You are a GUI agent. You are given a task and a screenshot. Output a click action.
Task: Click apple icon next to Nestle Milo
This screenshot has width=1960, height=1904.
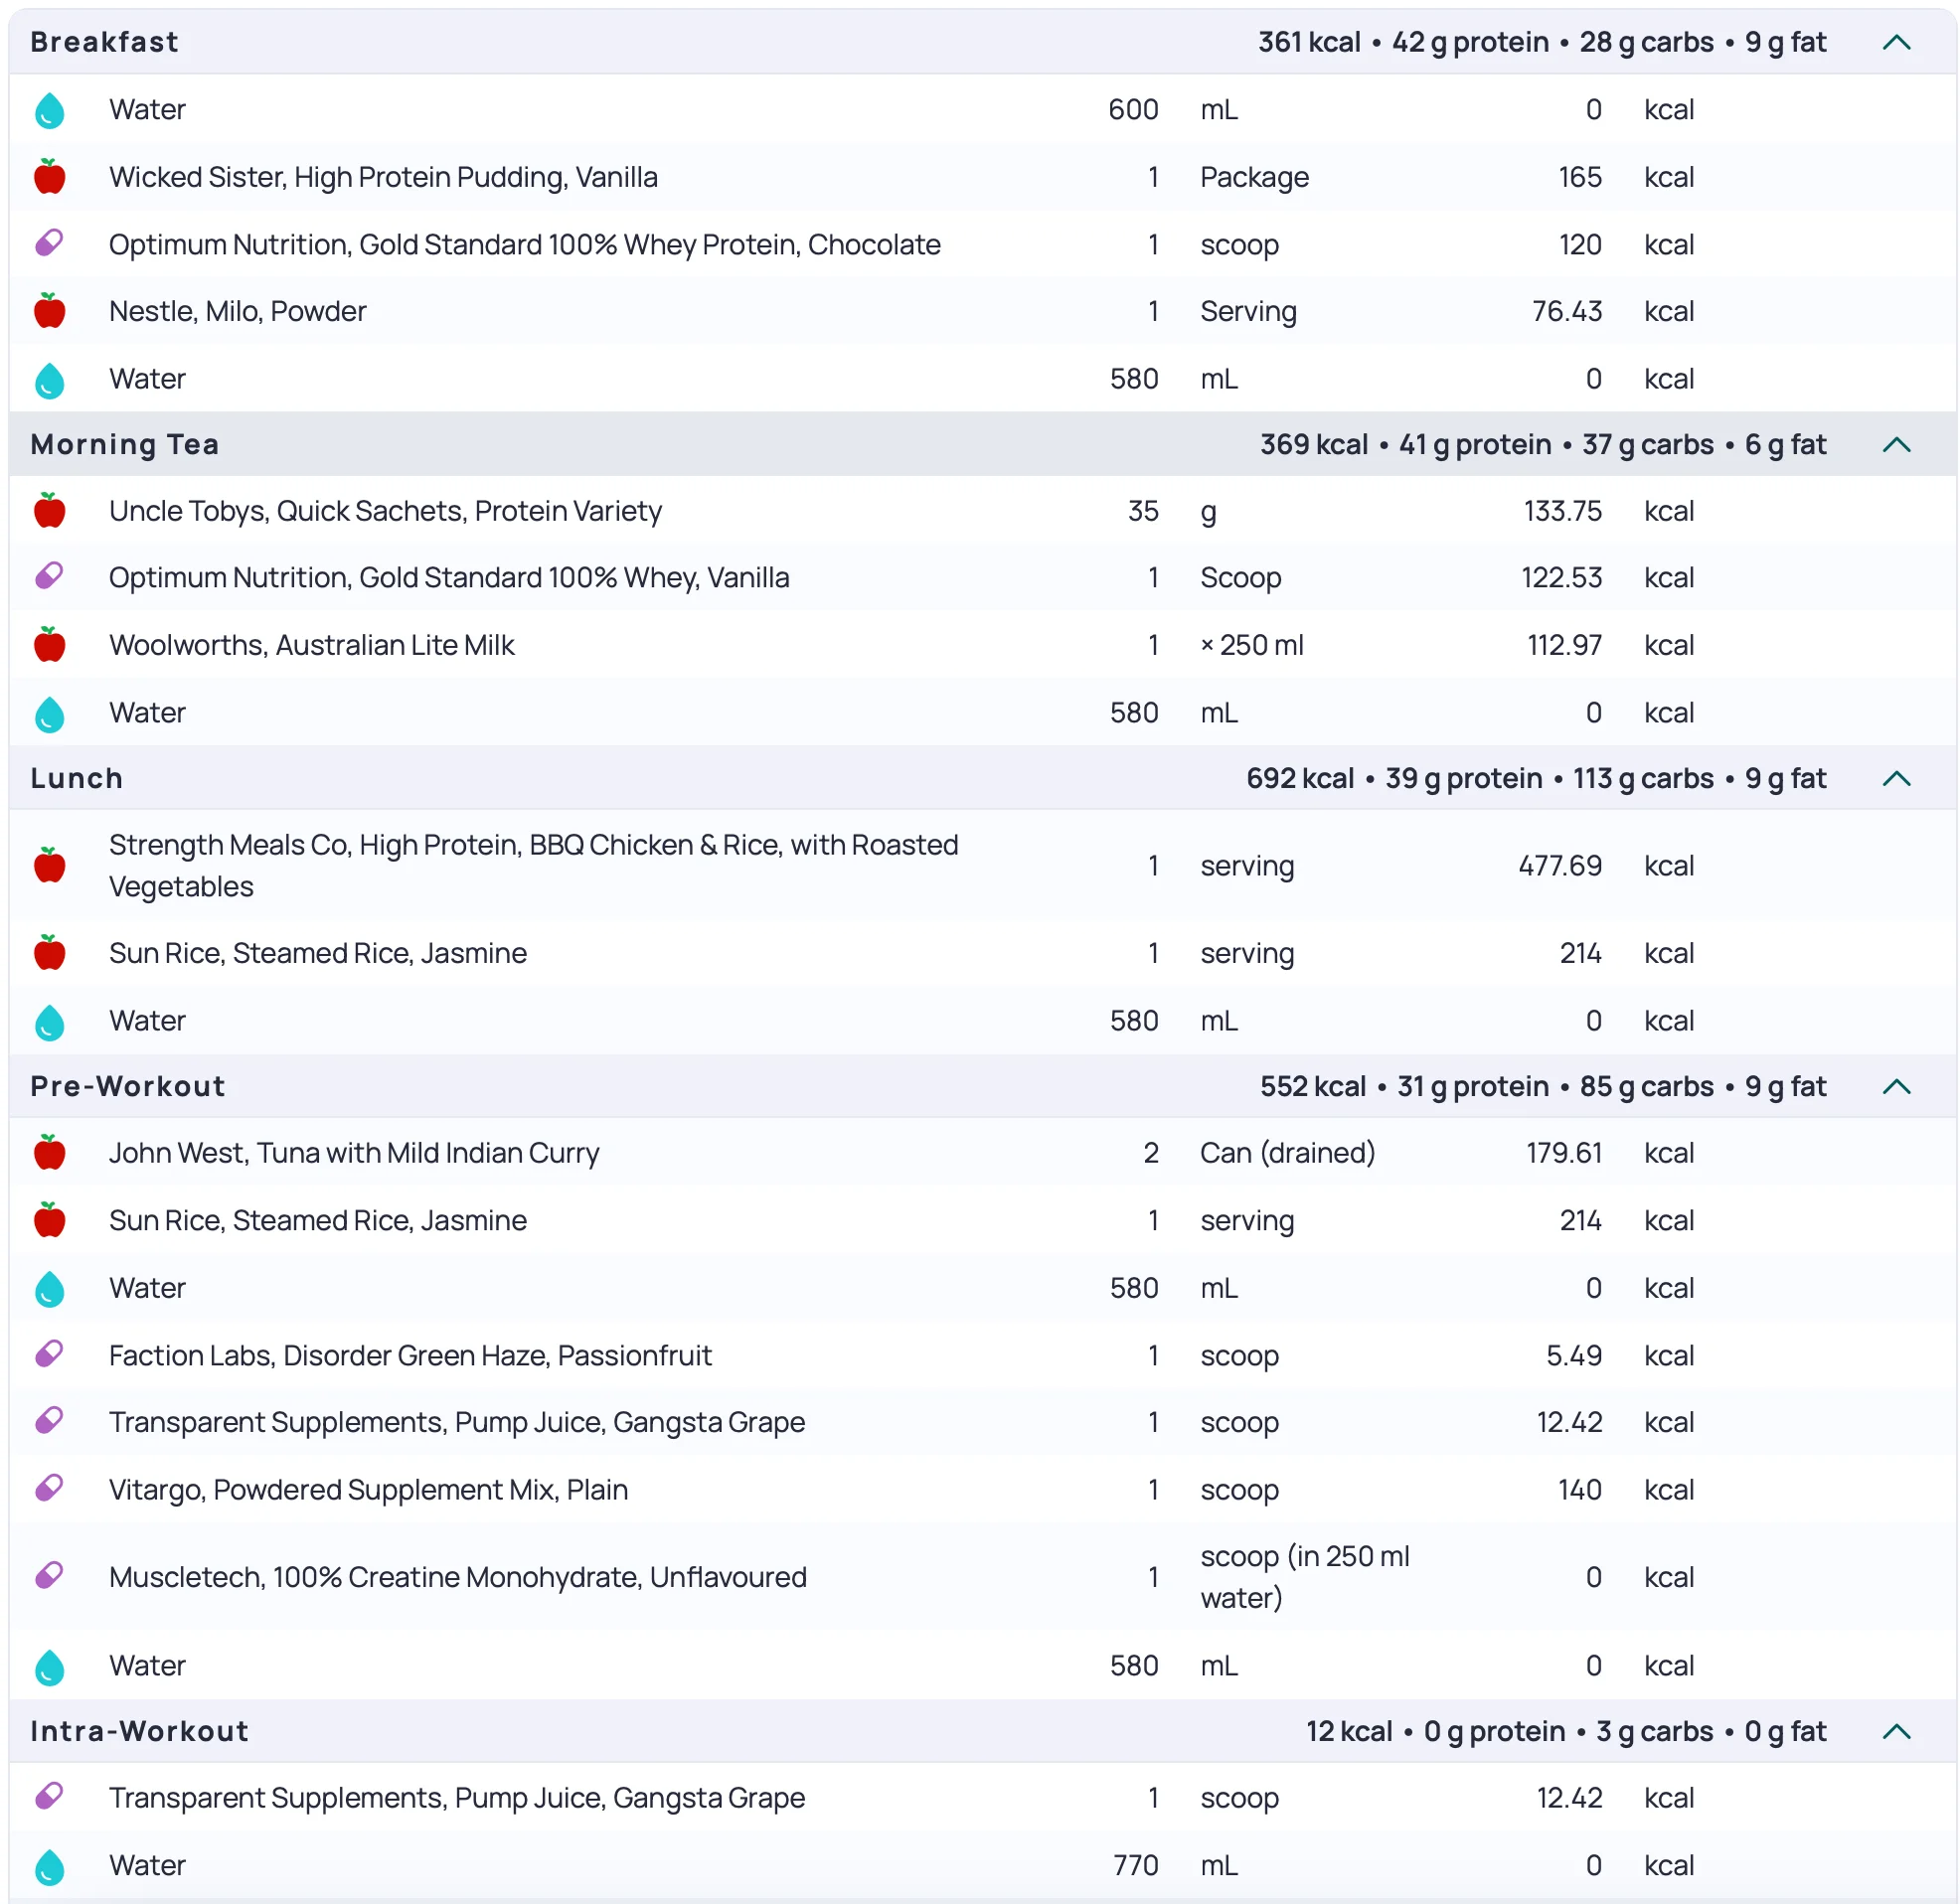tap(49, 311)
